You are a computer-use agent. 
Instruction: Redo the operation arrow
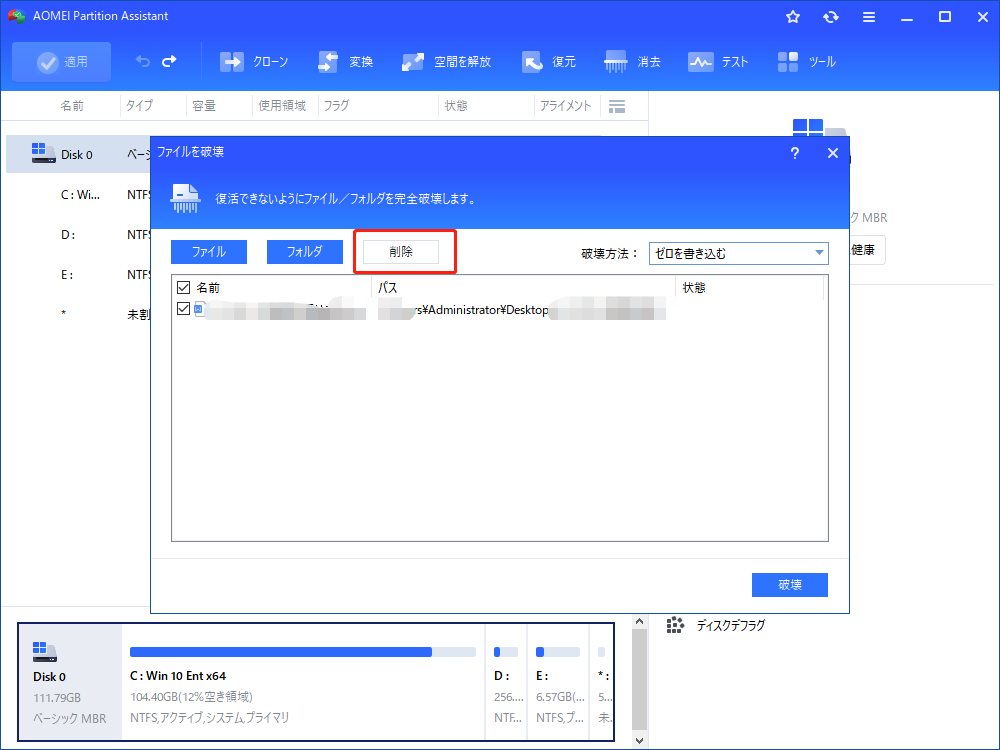tap(170, 61)
